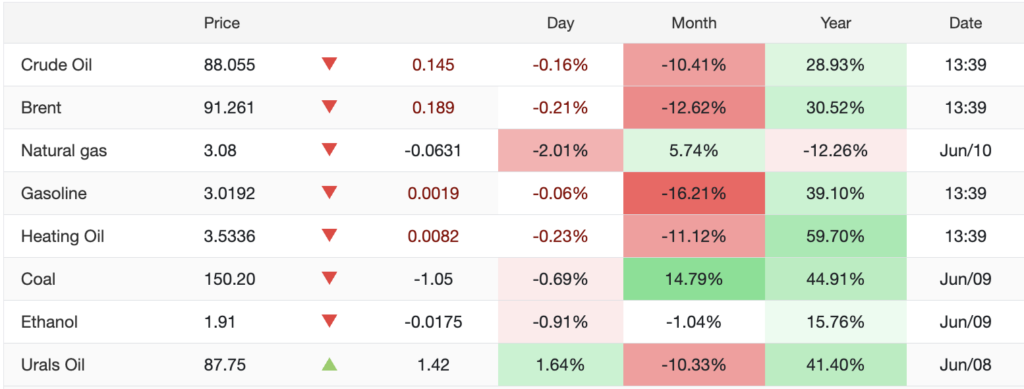The image size is (1024, 389).
Task: Select Gasoline price 3.0192
Action: 229,193
